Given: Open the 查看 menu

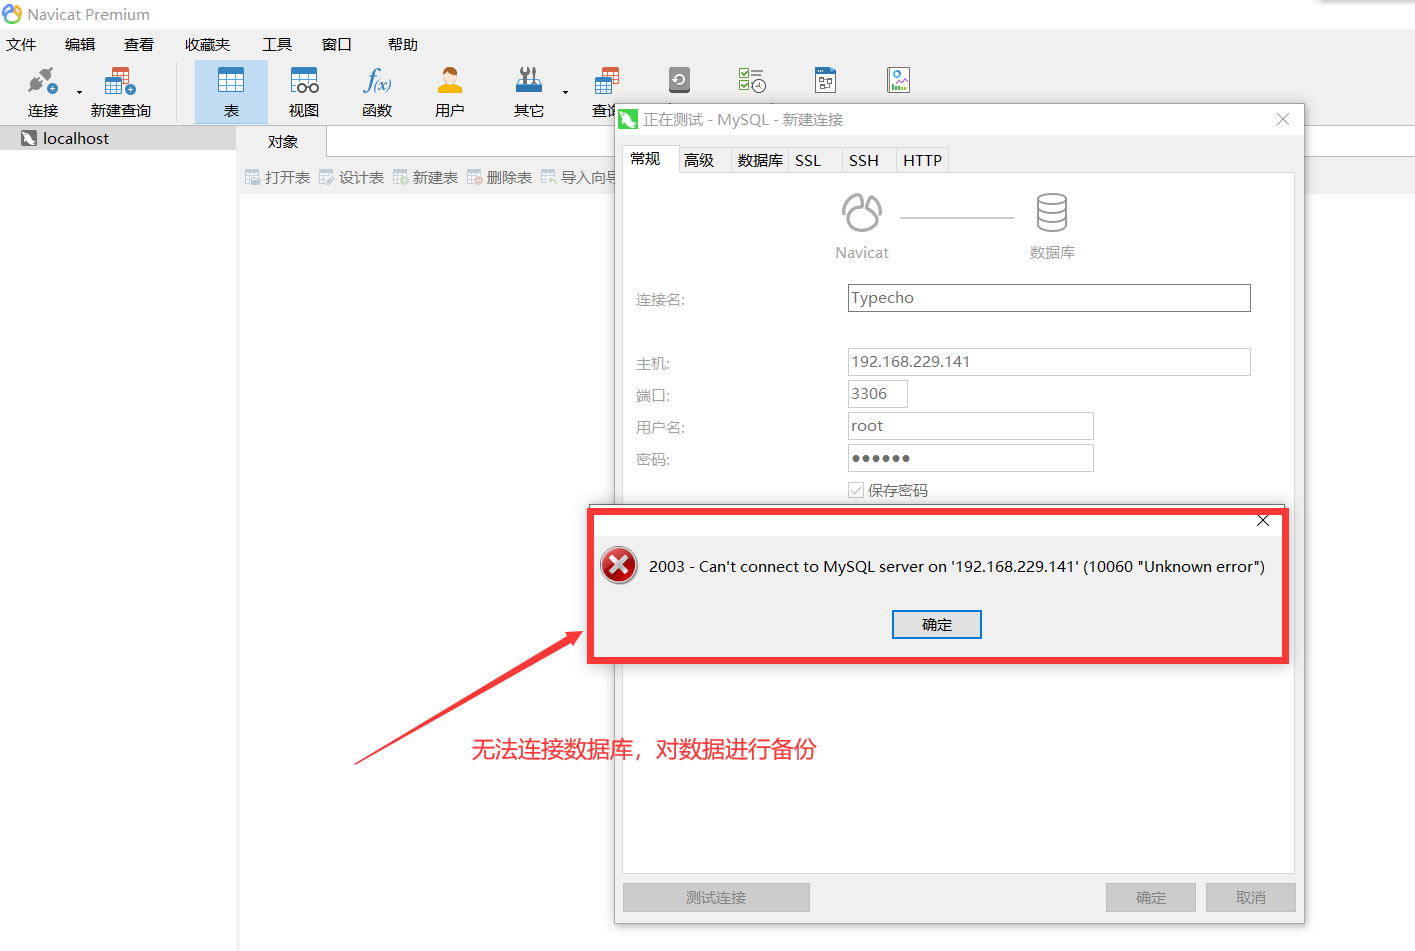Looking at the screenshot, I should [139, 44].
